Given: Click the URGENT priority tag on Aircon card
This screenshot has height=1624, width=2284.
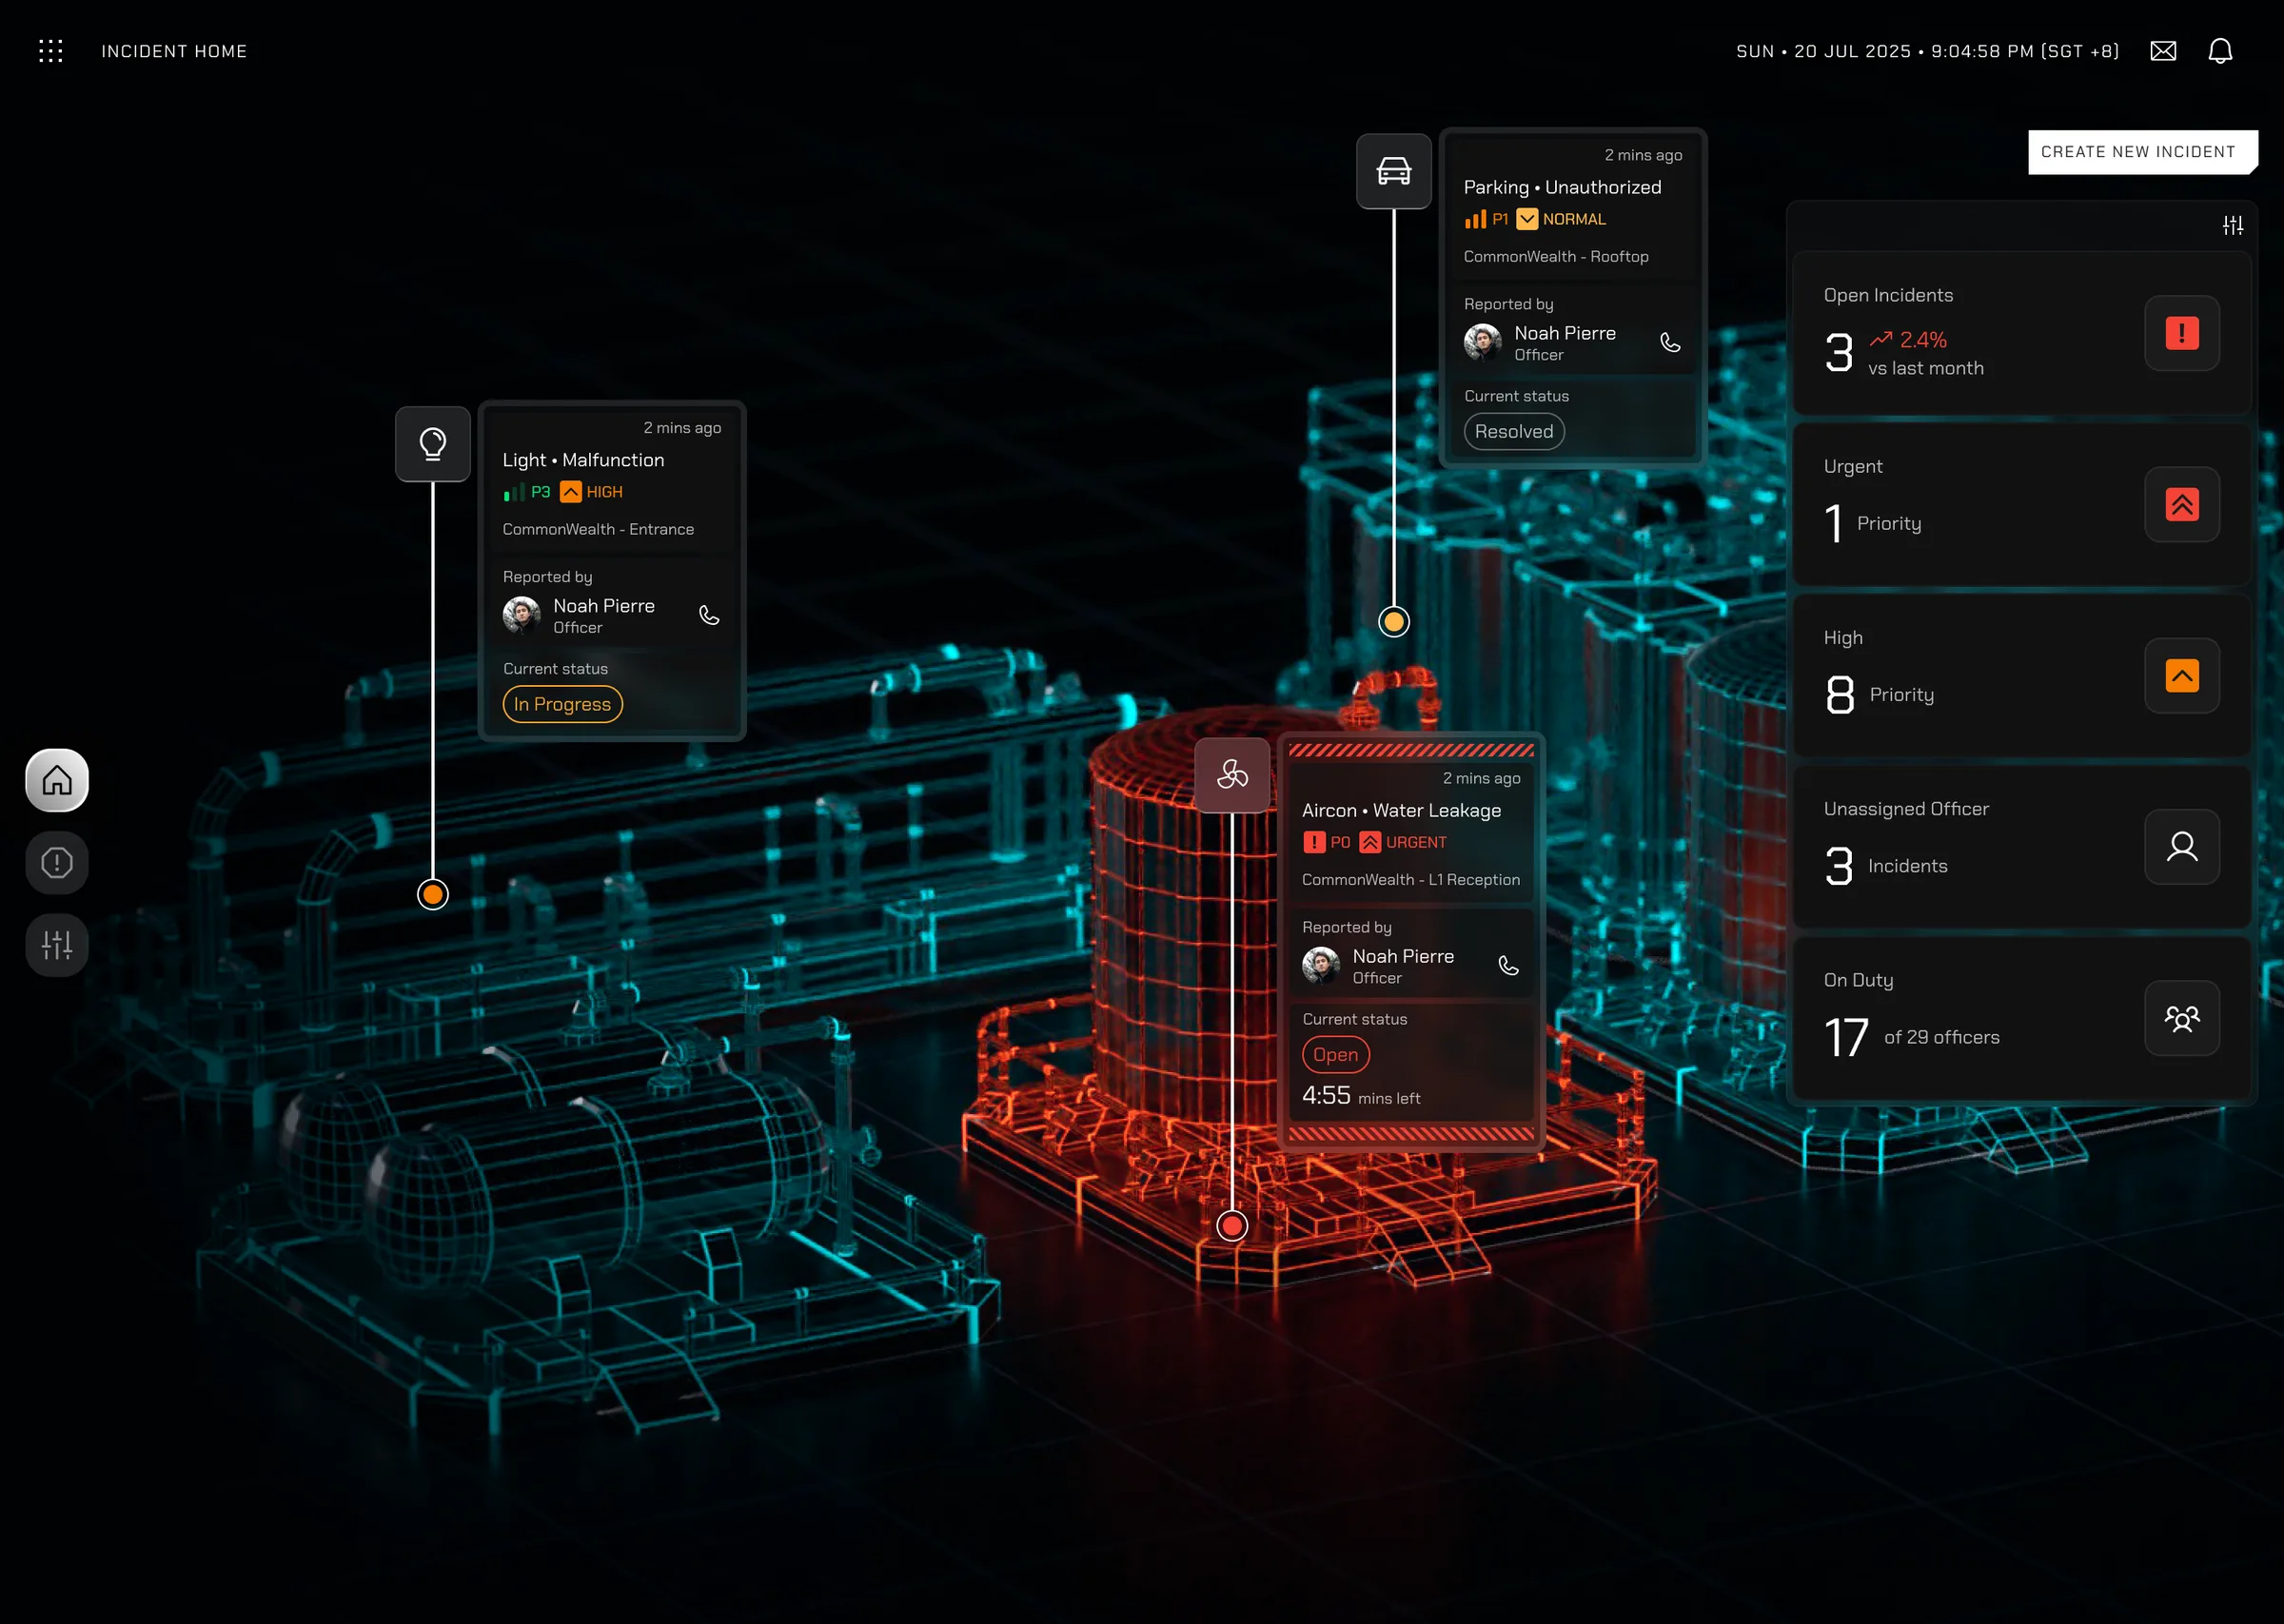Looking at the screenshot, I should 1403,842.
